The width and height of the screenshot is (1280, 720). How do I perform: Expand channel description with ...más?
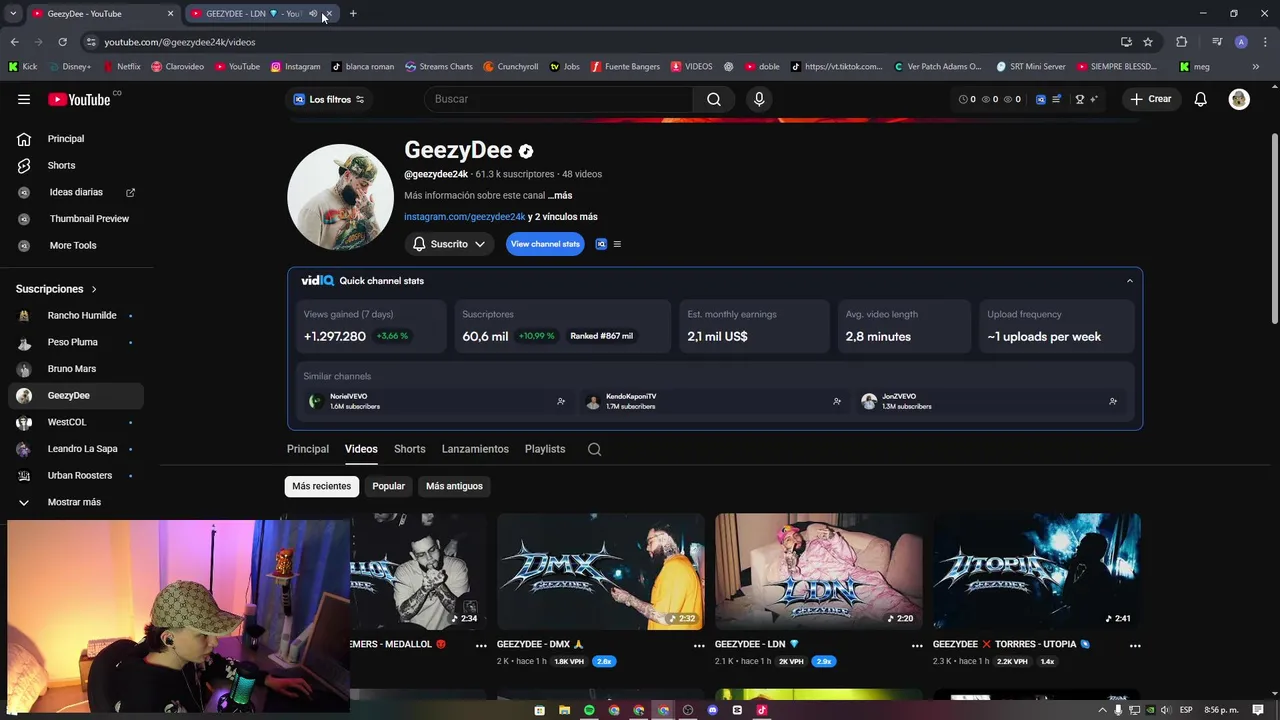click(x=560, y=196)
